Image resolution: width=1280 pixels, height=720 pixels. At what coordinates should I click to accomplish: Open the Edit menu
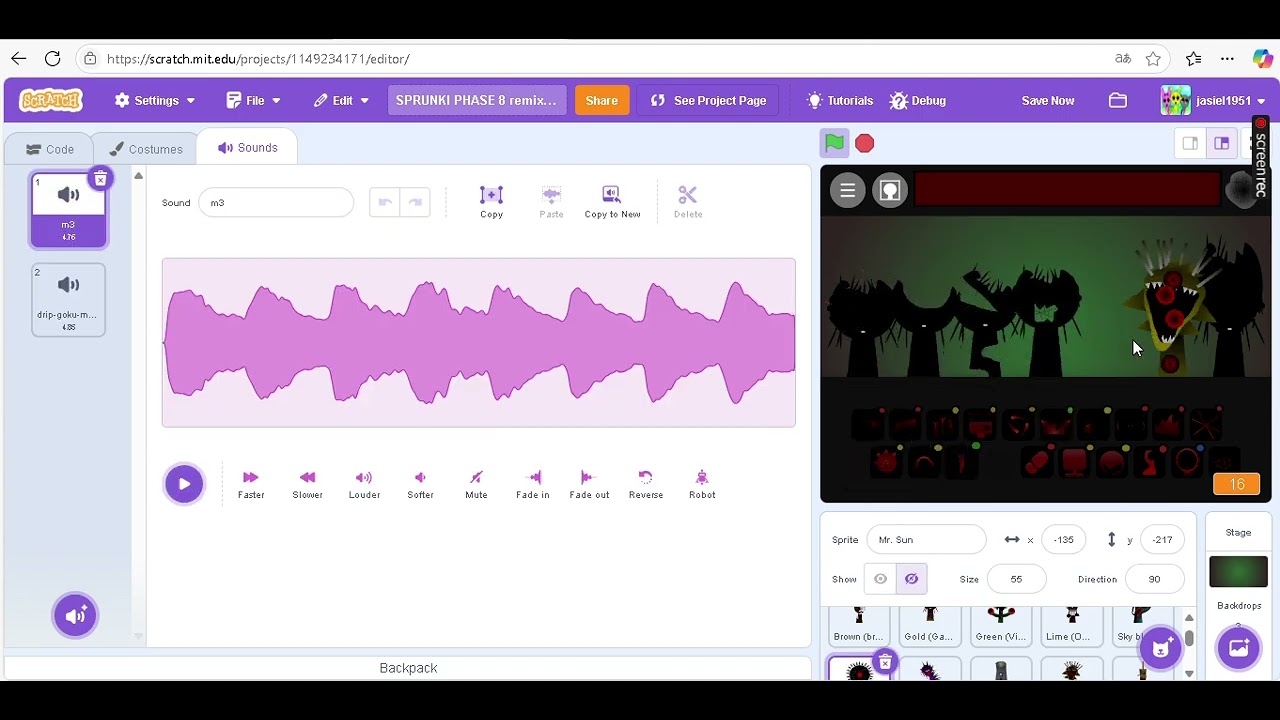341,100
